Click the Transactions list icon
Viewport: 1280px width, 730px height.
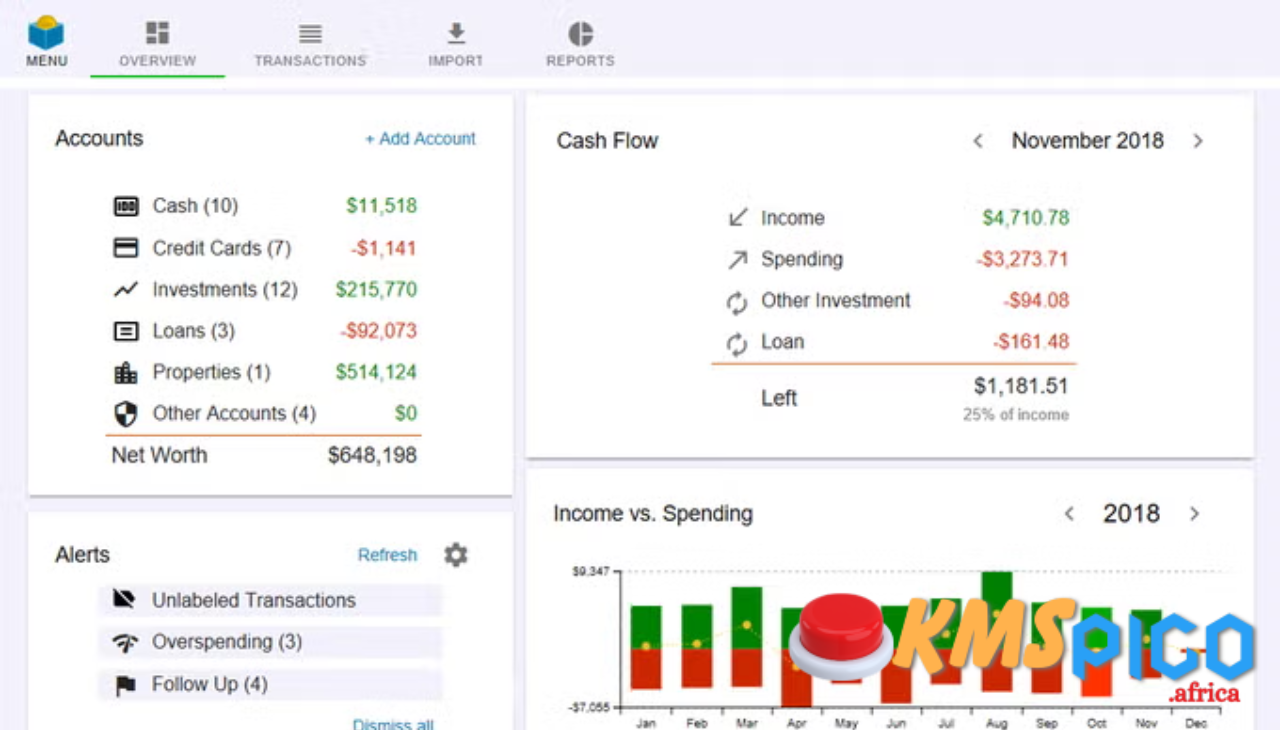click(x=310, y=34)
